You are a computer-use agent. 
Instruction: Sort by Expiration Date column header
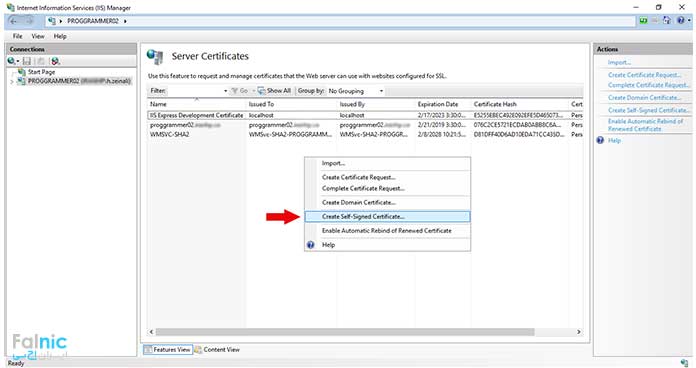(x=443, y=104)
